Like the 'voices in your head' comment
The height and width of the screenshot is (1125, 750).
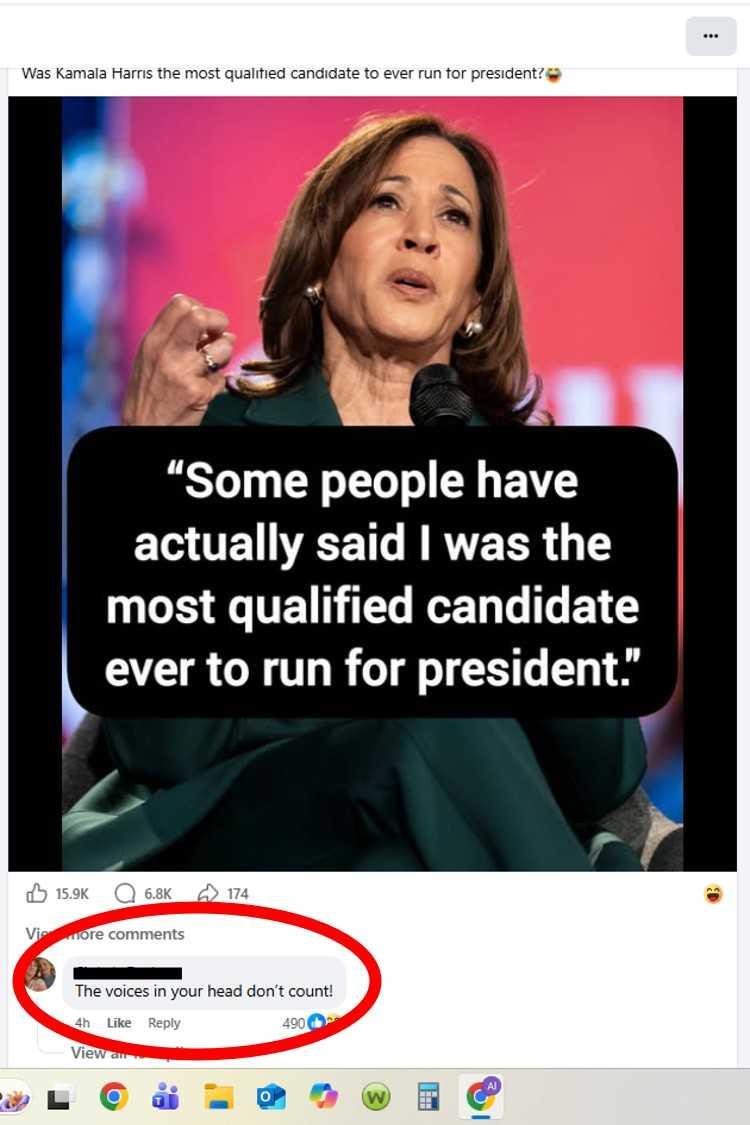[x=119, y=1023]
